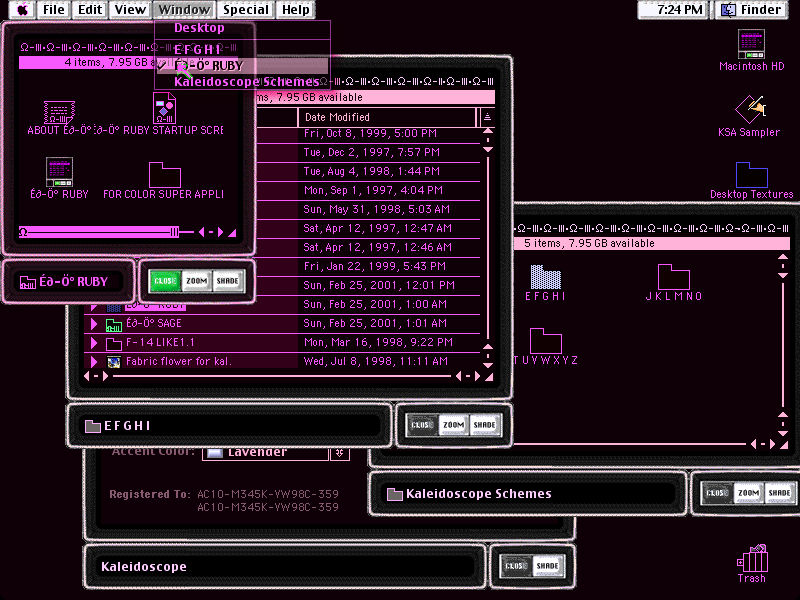Screen dimensions: 800x600
Task: Select the RUBY STARTUP SCREEN file icon
Action: 164,108
